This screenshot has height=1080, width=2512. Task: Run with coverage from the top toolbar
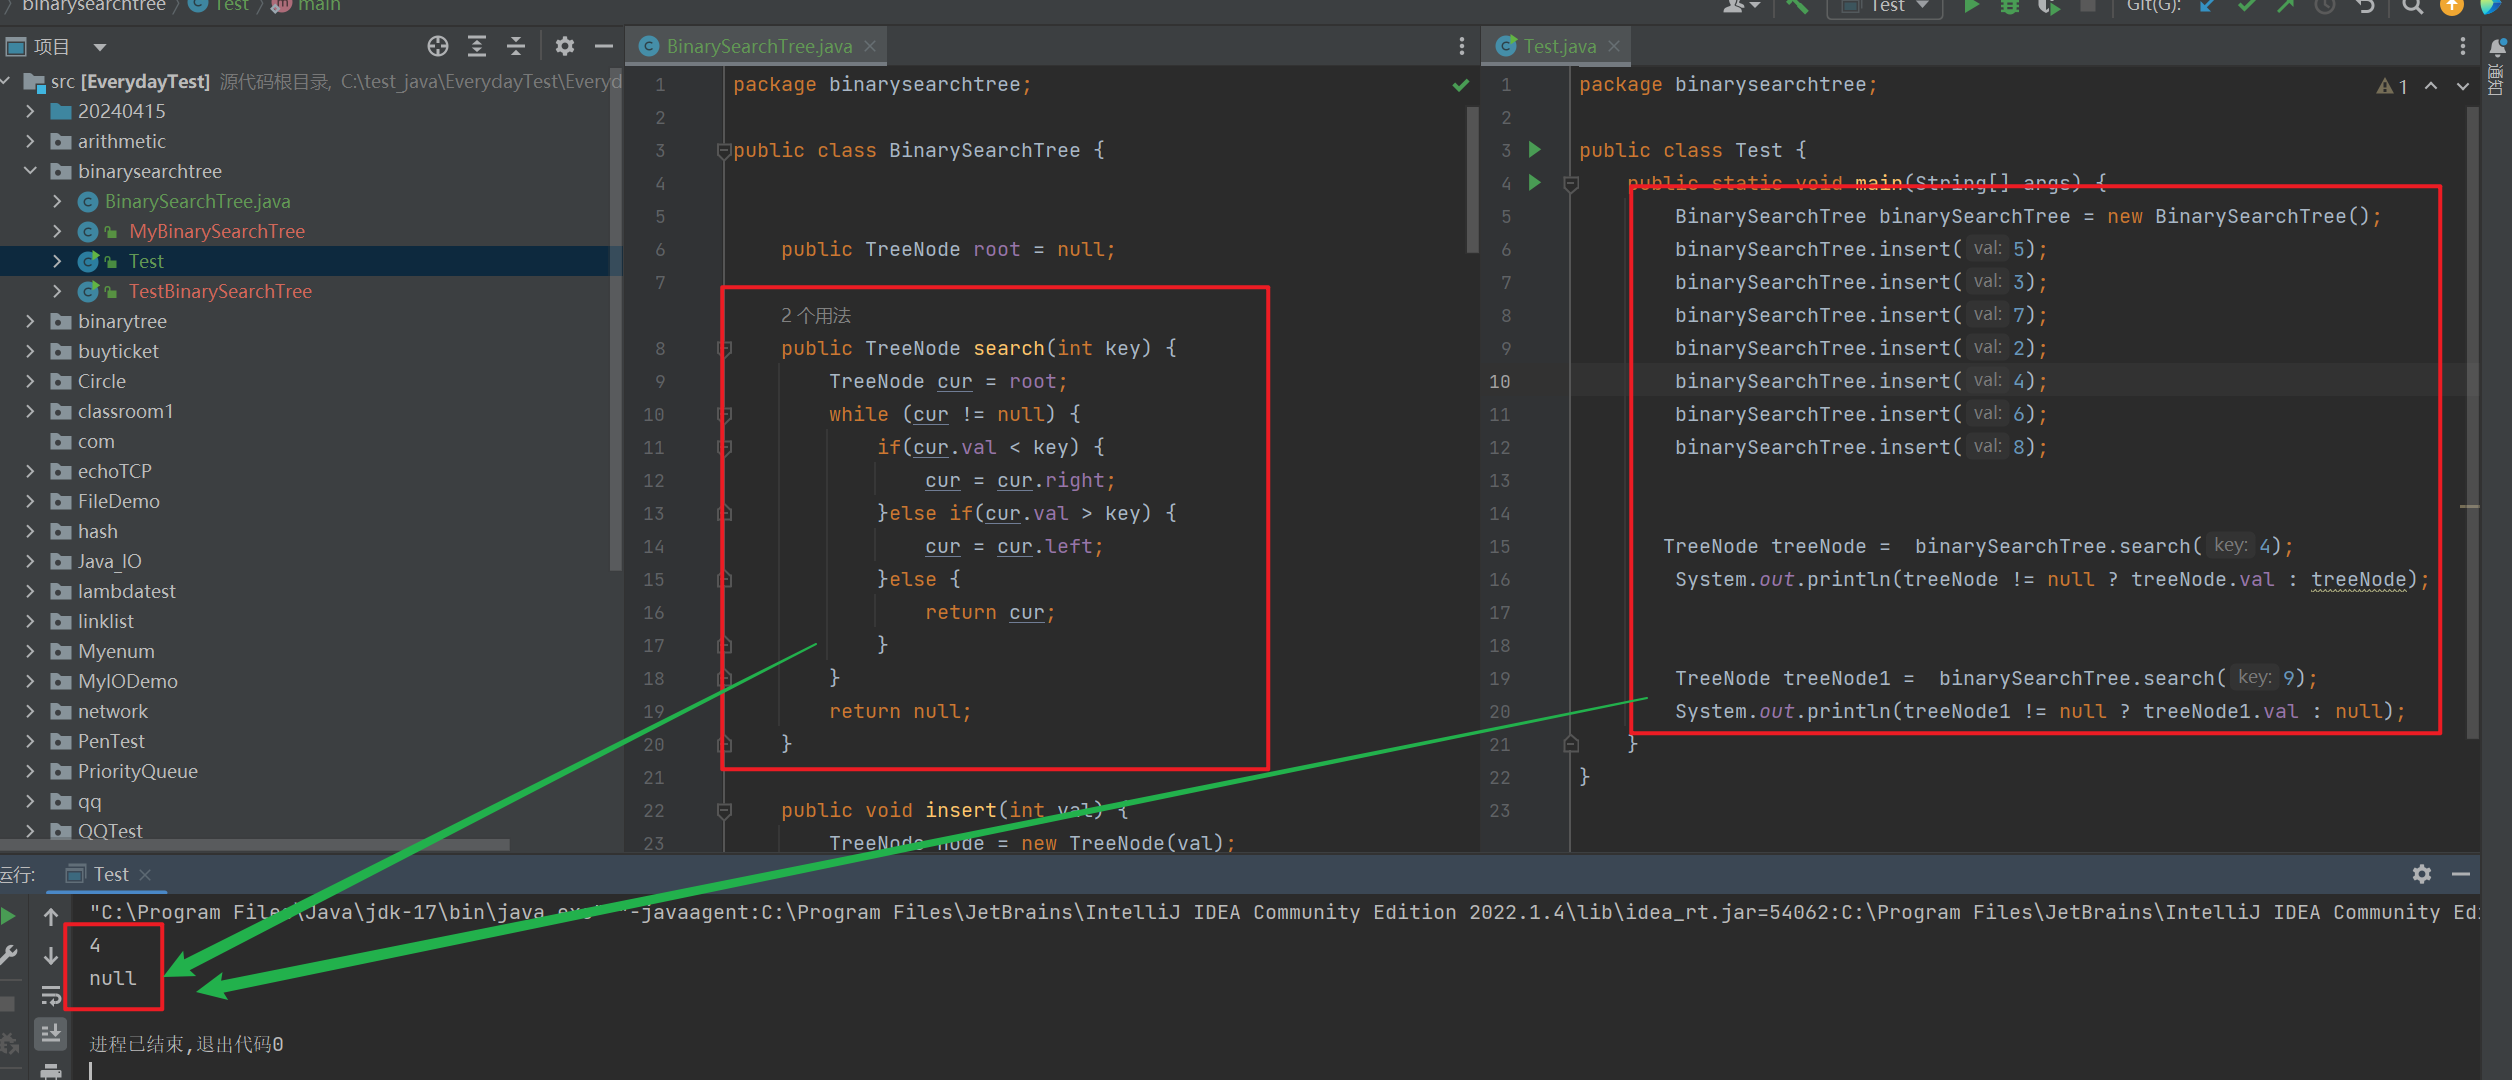click(2048, 7)
